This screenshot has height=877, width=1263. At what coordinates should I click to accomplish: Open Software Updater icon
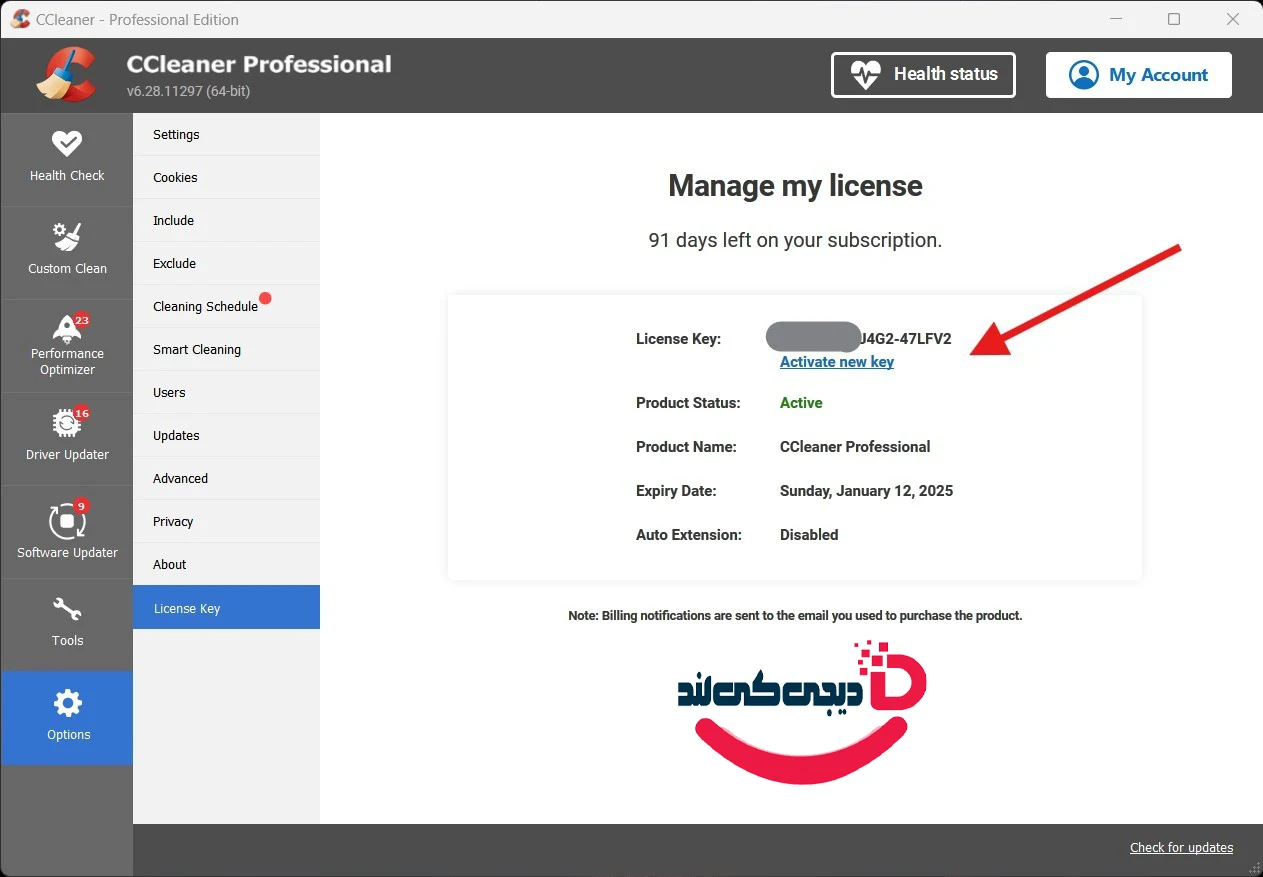click(x=67, y=521)
